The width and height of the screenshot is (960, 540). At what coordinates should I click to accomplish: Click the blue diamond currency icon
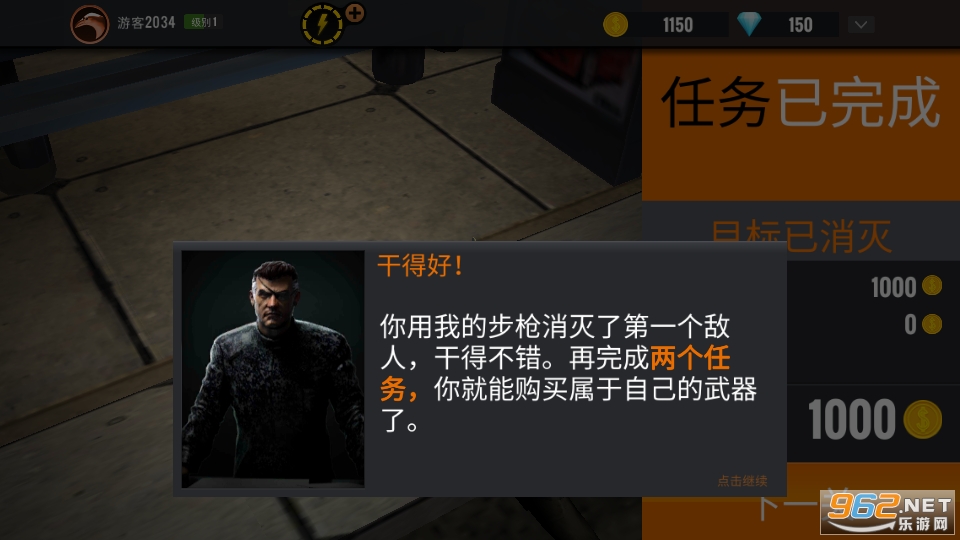[749, 24]
